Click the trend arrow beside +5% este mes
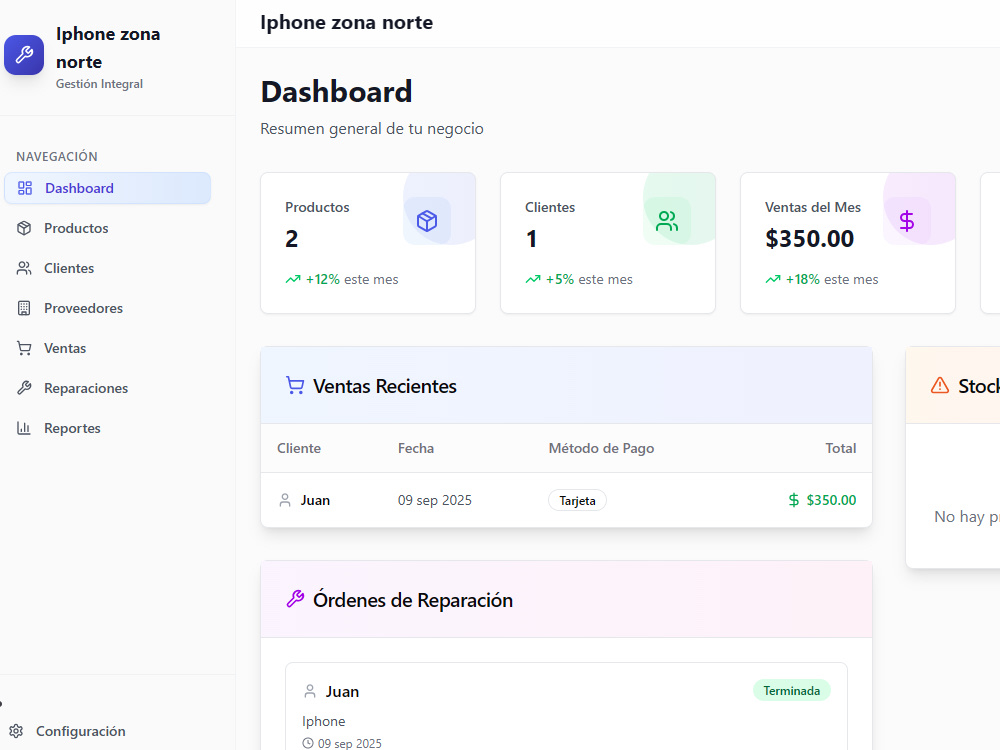Image resolution: width=1000 pixels, height=750 pixels. [x=533, y=279]
